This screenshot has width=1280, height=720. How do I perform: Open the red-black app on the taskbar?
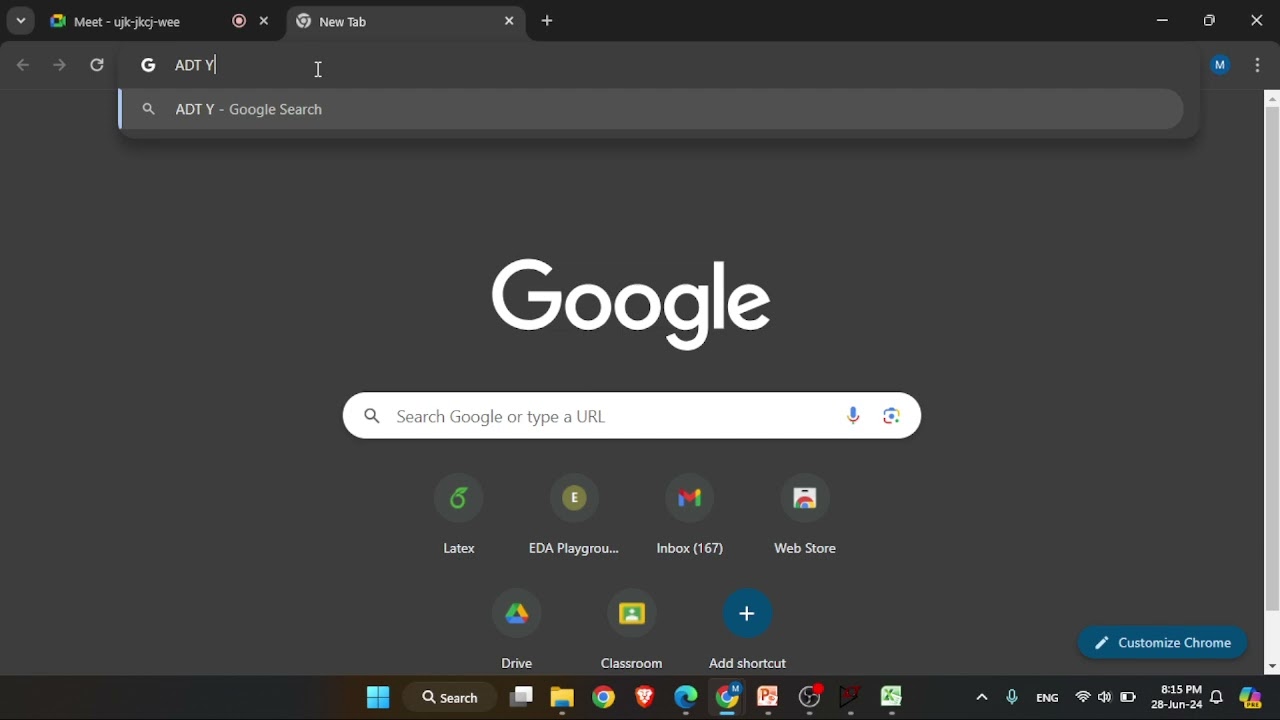coord(851,698)
